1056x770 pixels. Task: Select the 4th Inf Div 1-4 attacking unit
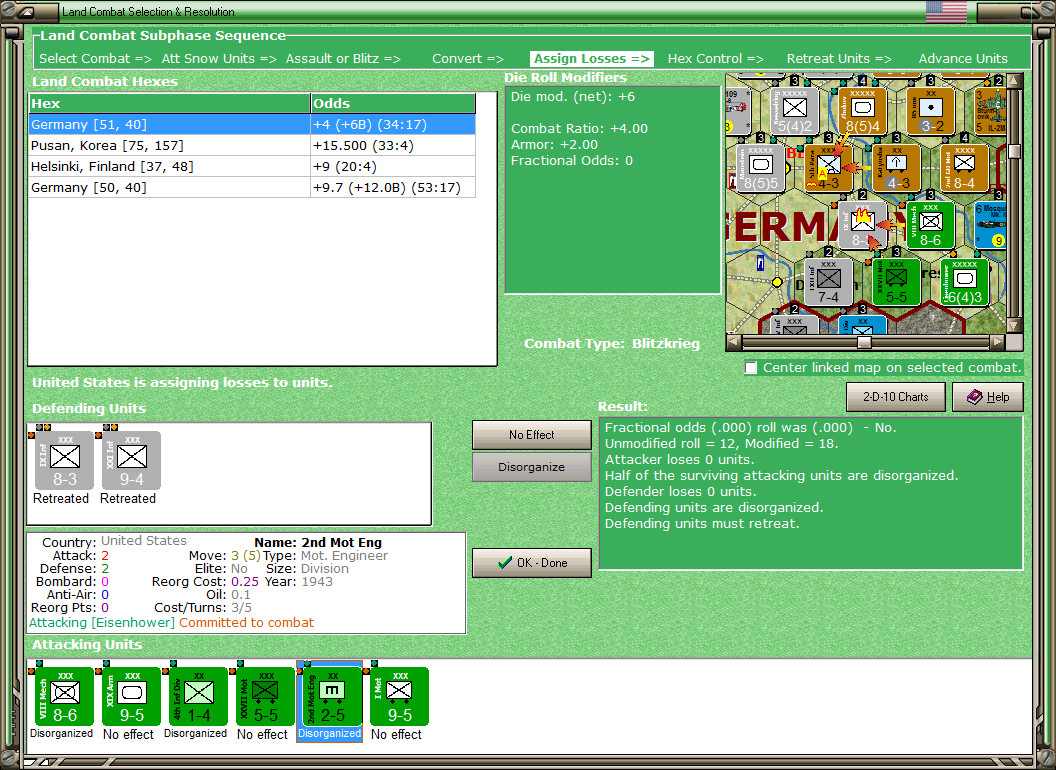198,696
